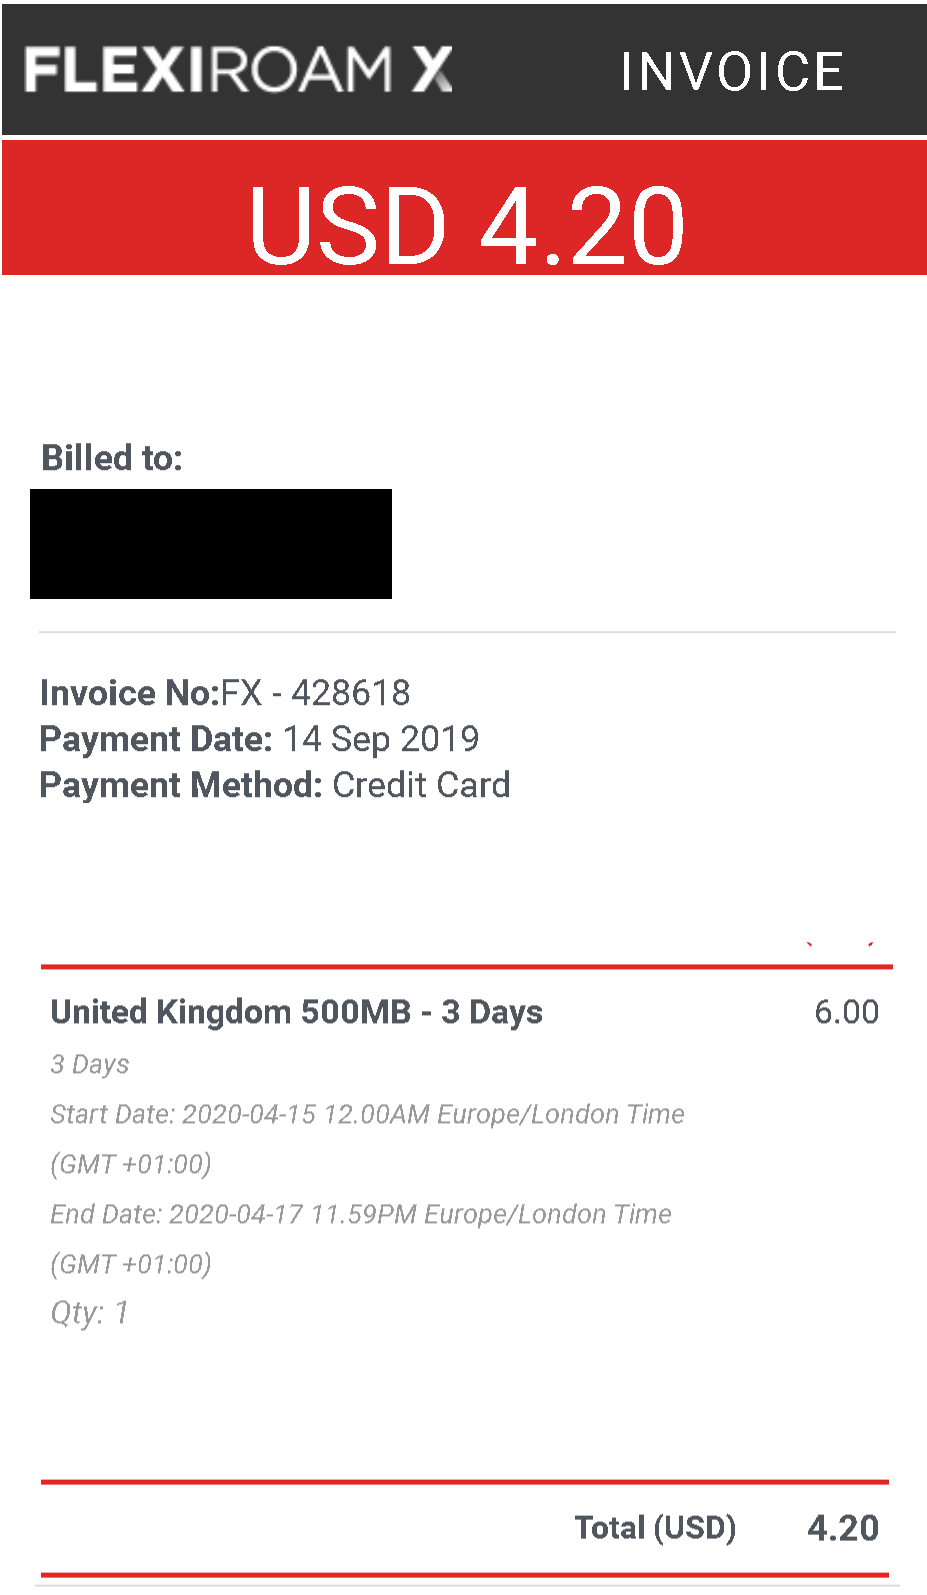Click the Total (USD) label
The height and width of the screenshot is (1595, 927).
click(655, 1528)
